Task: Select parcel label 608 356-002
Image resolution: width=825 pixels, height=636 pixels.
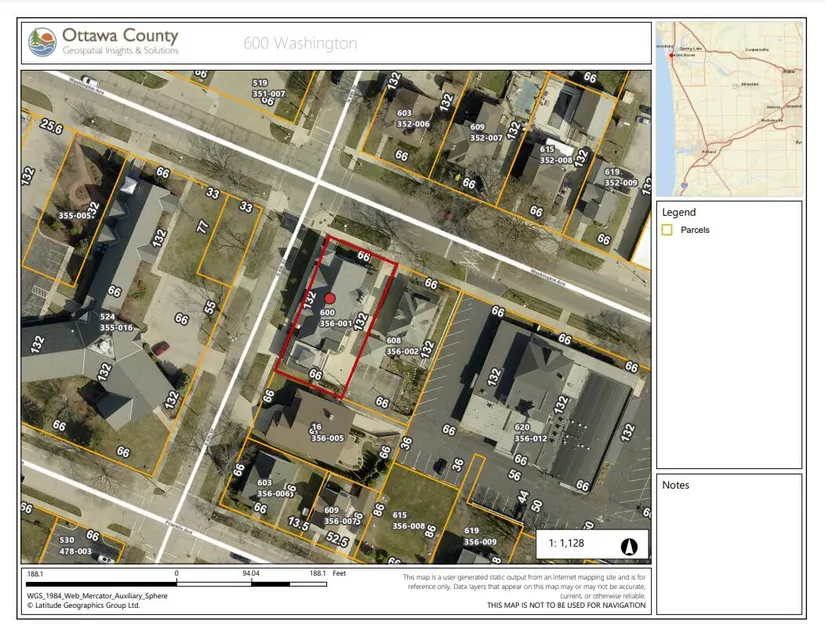Action: click(x=401, y=345)
